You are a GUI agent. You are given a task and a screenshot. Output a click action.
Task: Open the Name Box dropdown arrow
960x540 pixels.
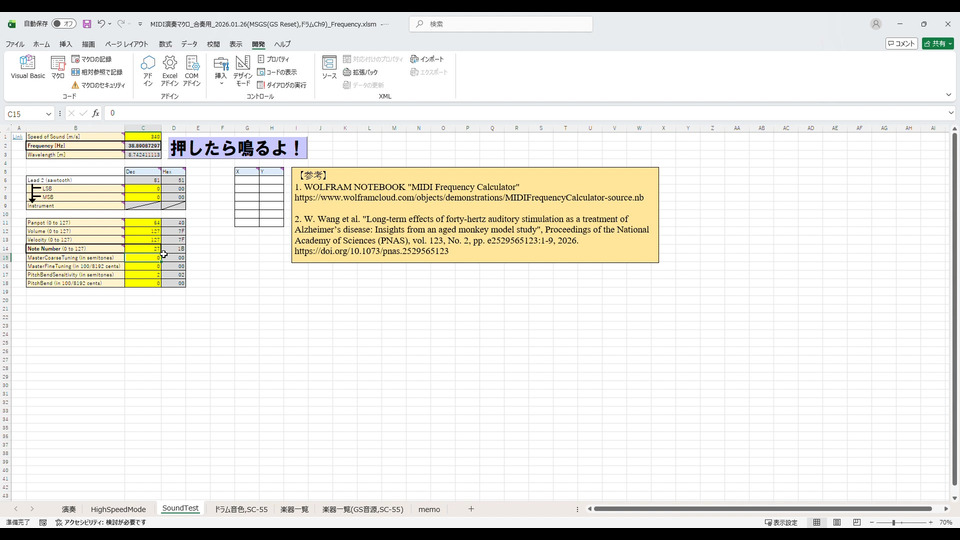pos(49,114)
